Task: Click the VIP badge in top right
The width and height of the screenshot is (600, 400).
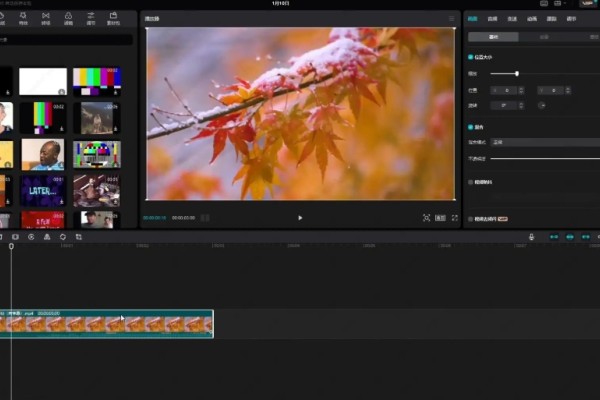Action: pyautogui.click(x=588, y=3)
